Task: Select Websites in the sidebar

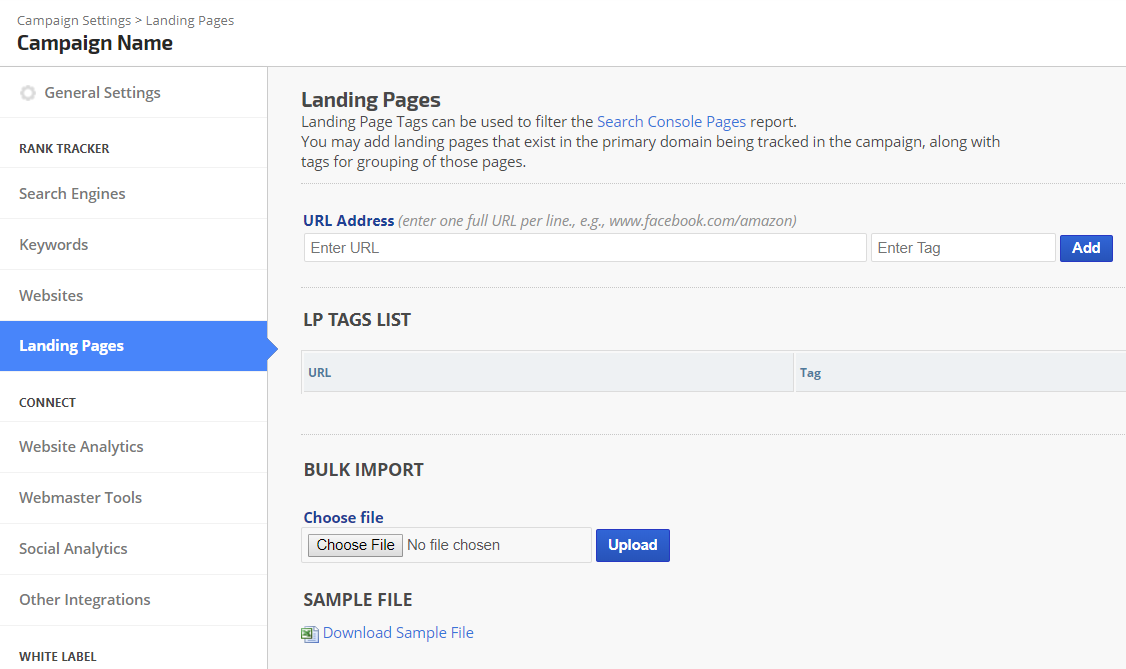Action: [x=51, y=296]
